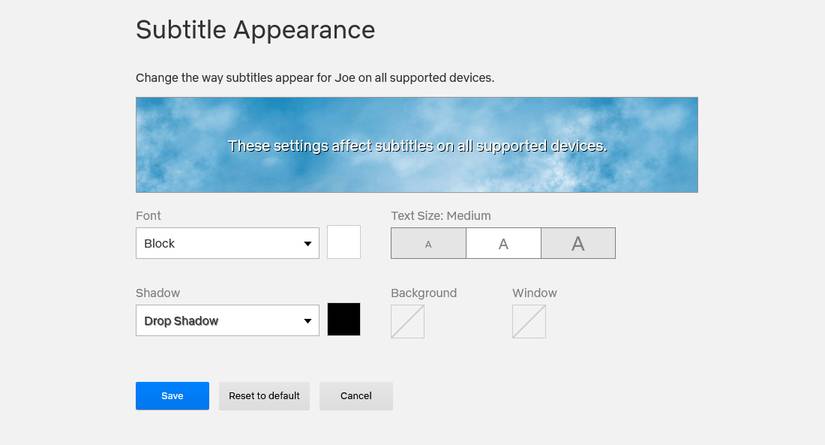Open the Shadow dropdown showing Drop Shadow
The width and height of the screenshot is (825, 445).
pos(227,320)
